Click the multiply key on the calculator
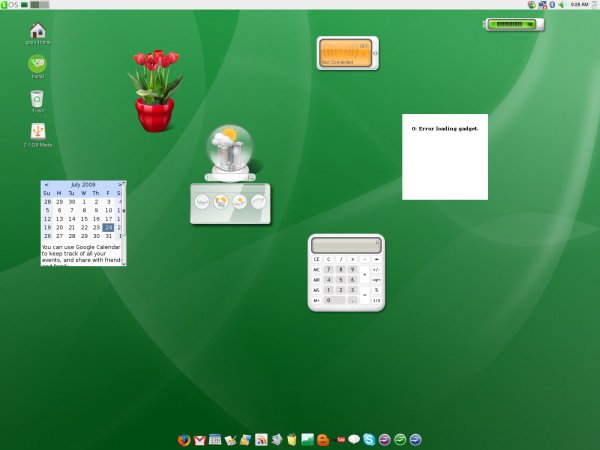Viewport: 600px width, 450px height. 352,259
